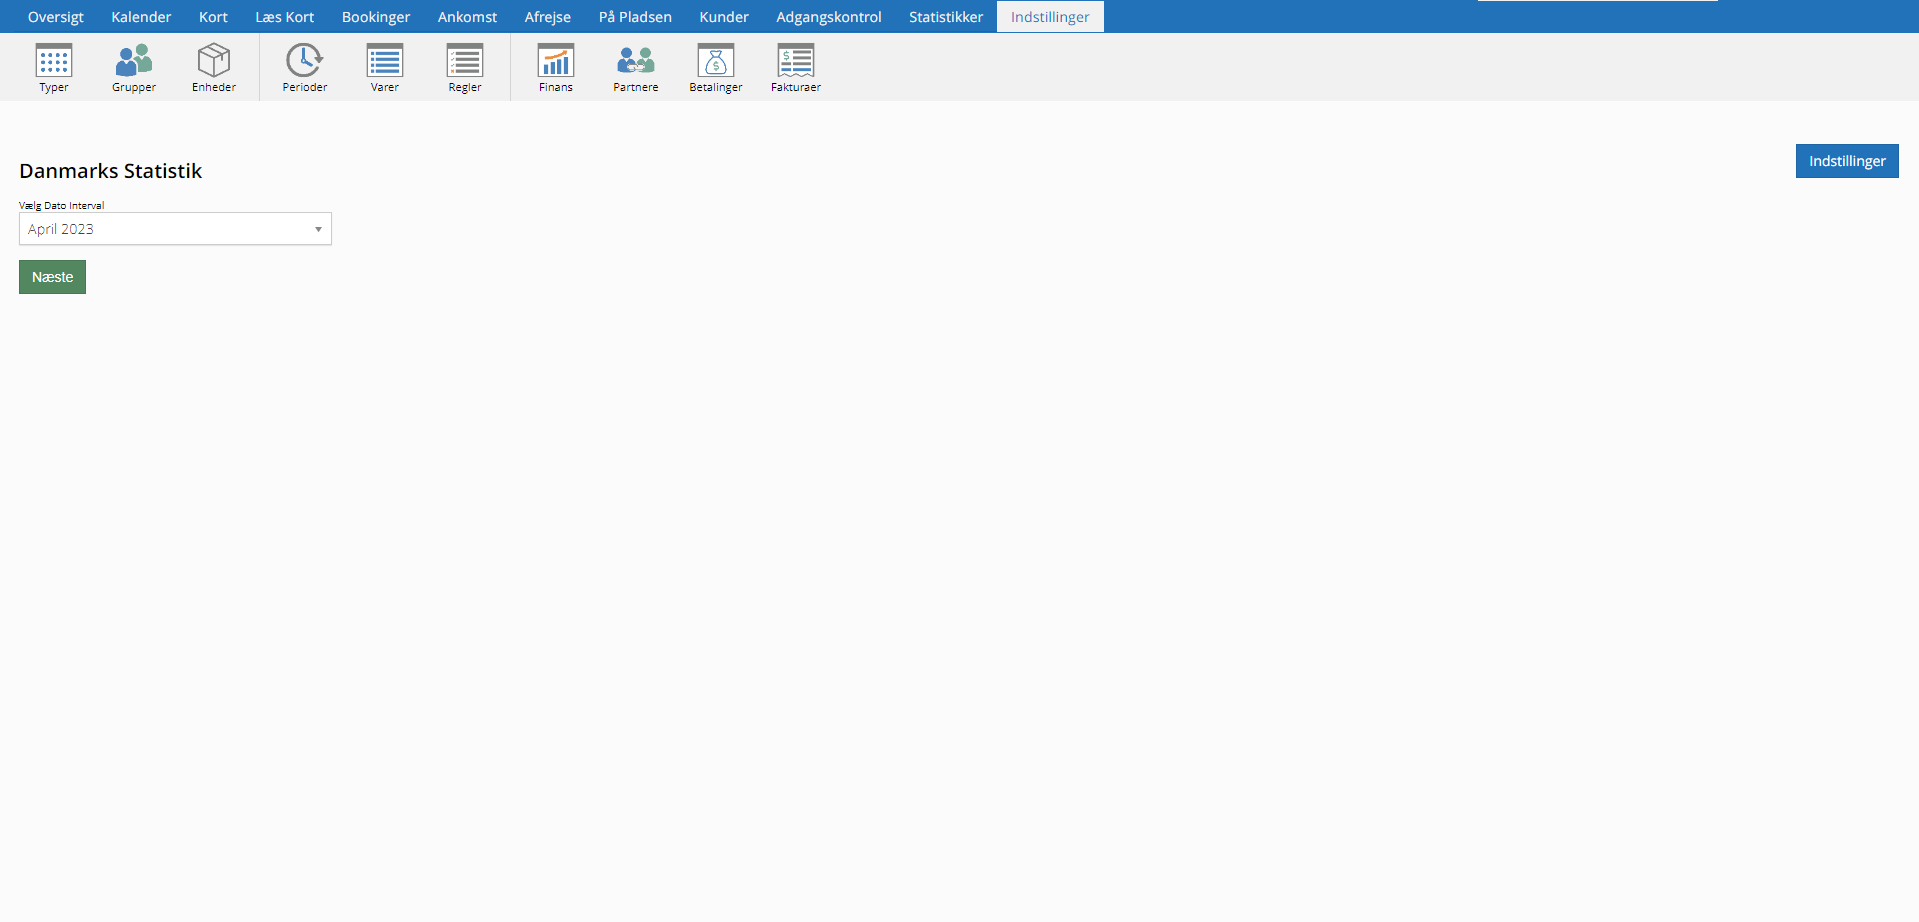Image resolution: width=1919 pixels, height=922 pixels.
Task: Switch to the Oversigt tab
Action: coord(56,17)
